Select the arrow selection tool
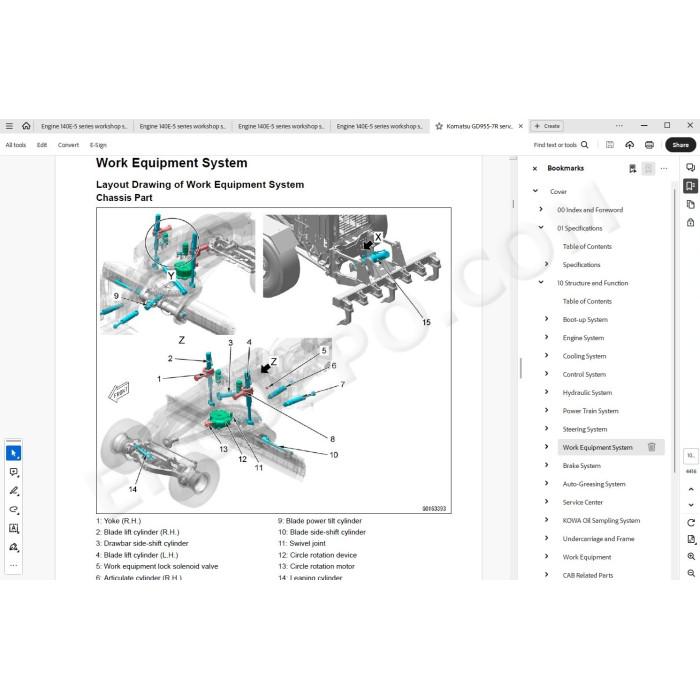The height and width of the screenshot is (700, 700). (x=13, y=453)
